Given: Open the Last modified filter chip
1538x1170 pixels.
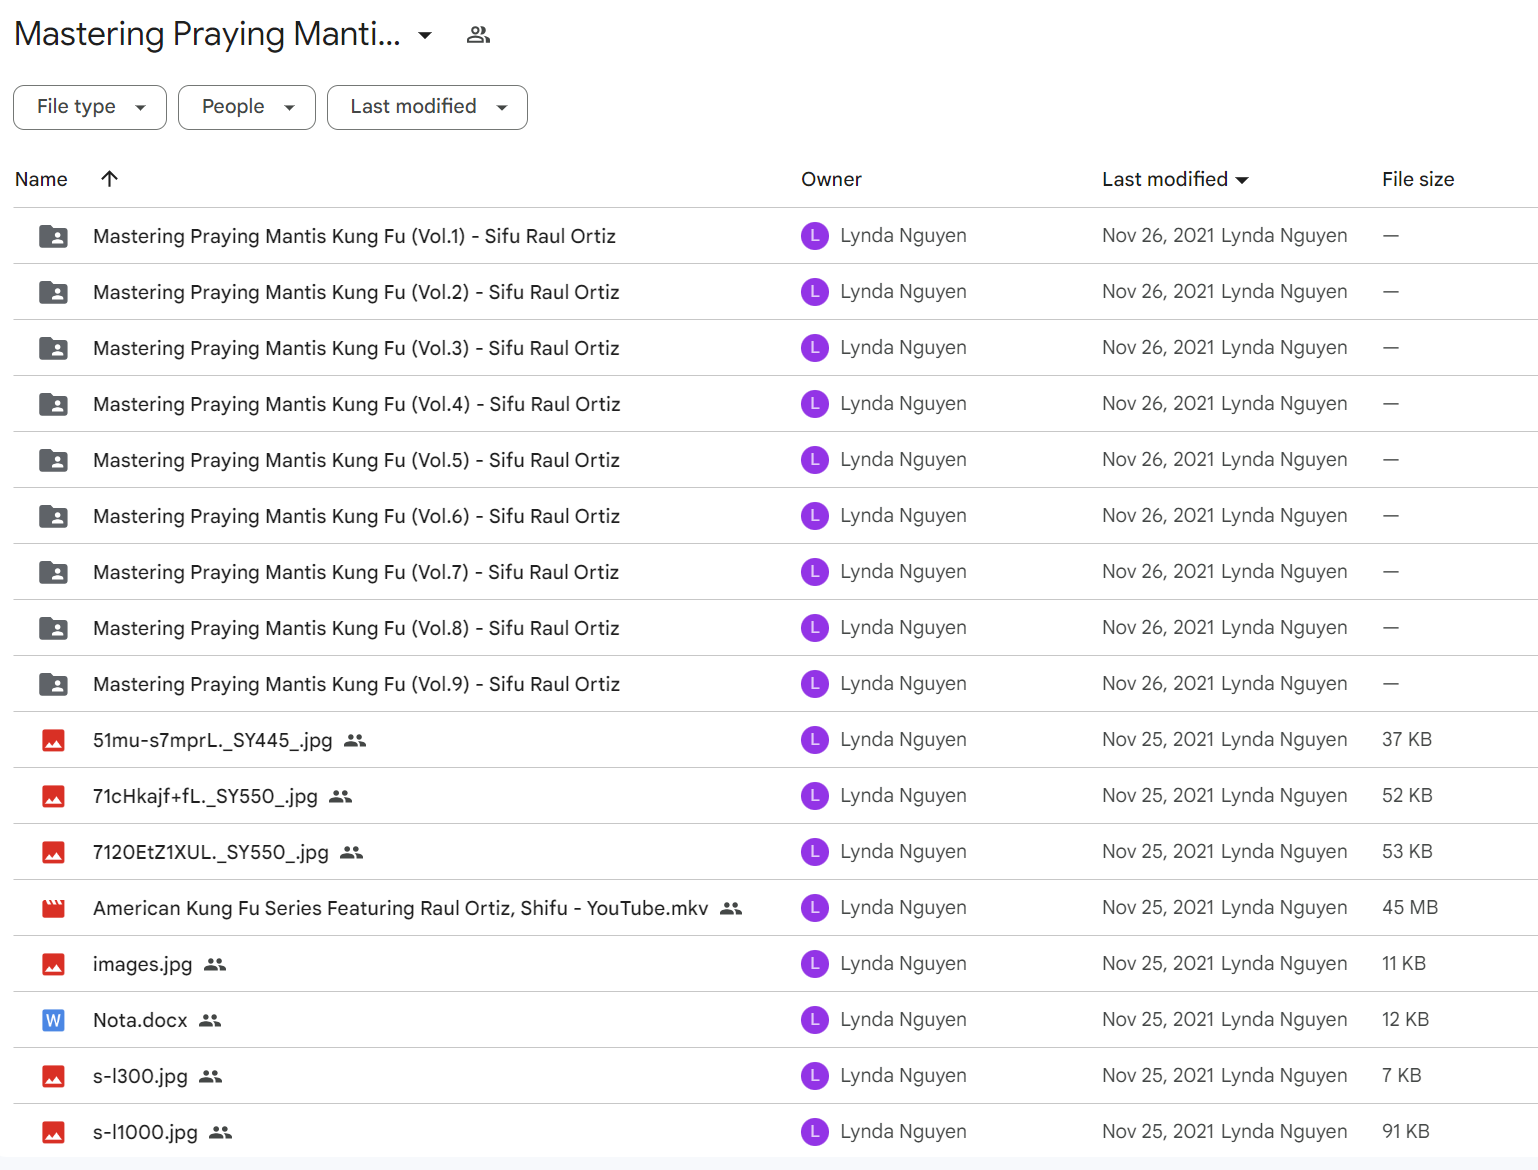Looking at the screenshot, I should tap(427, 107).
